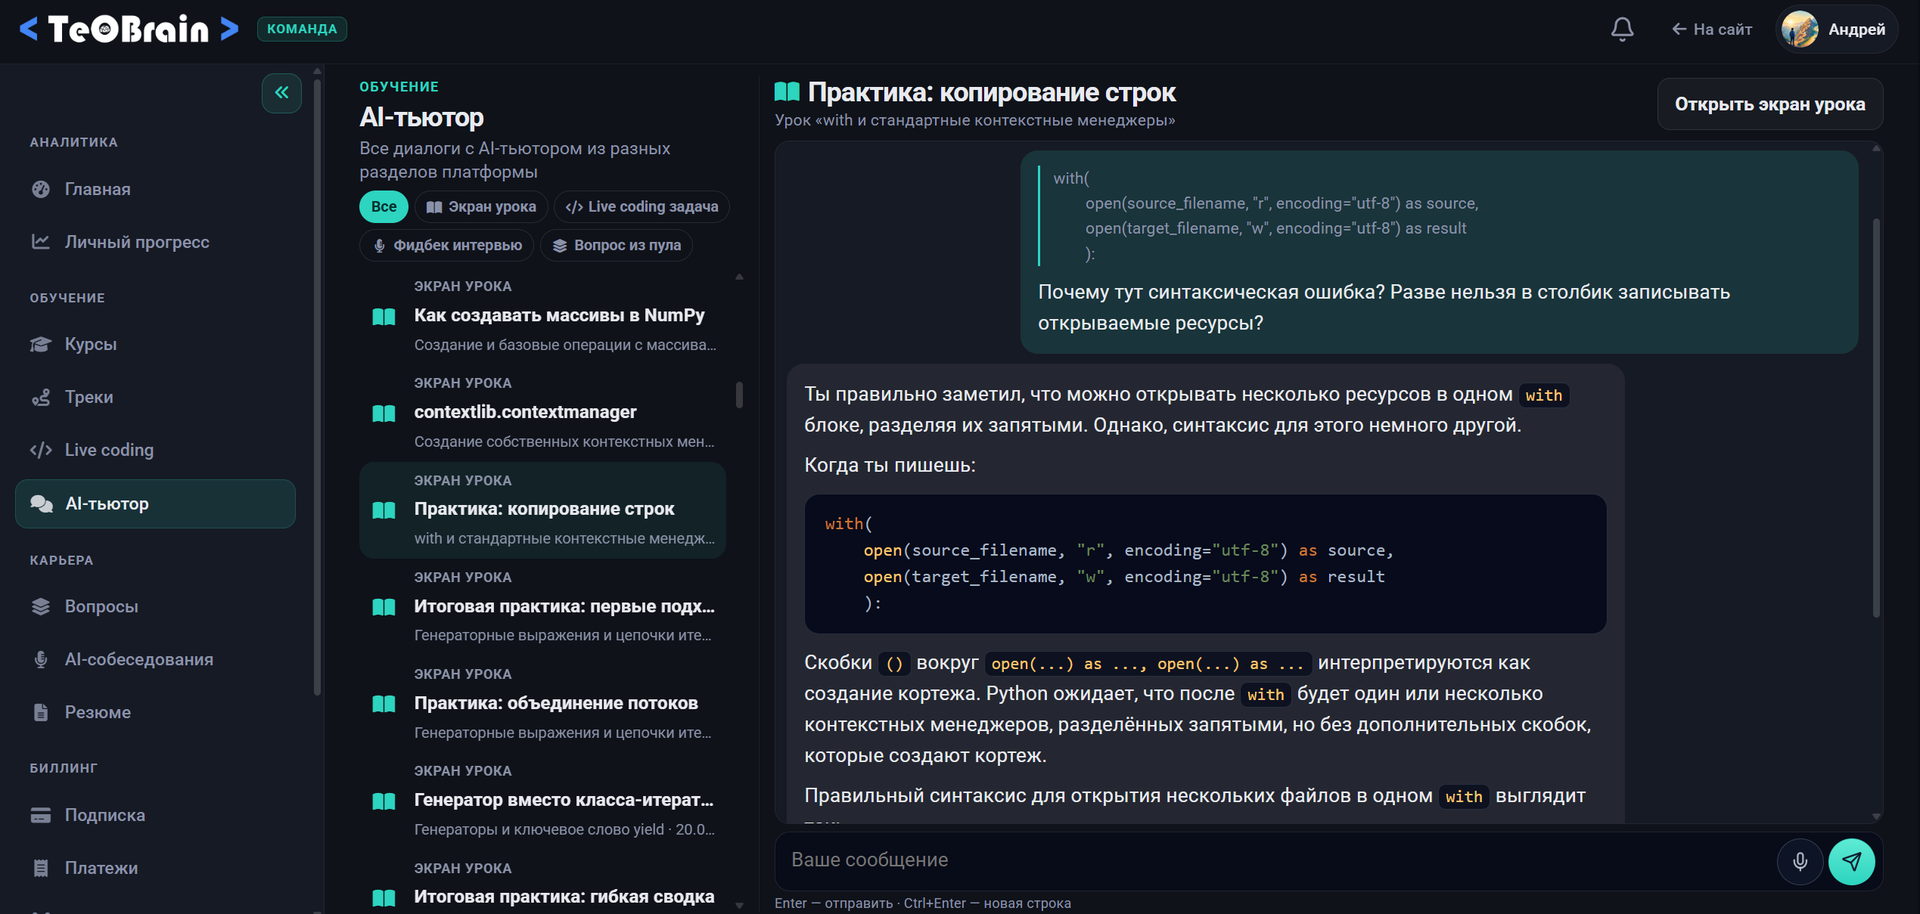The height and width of the screenshot is (914, 1920).
Task: Click Открыть экран урока button
Action: click(1770, 104)
